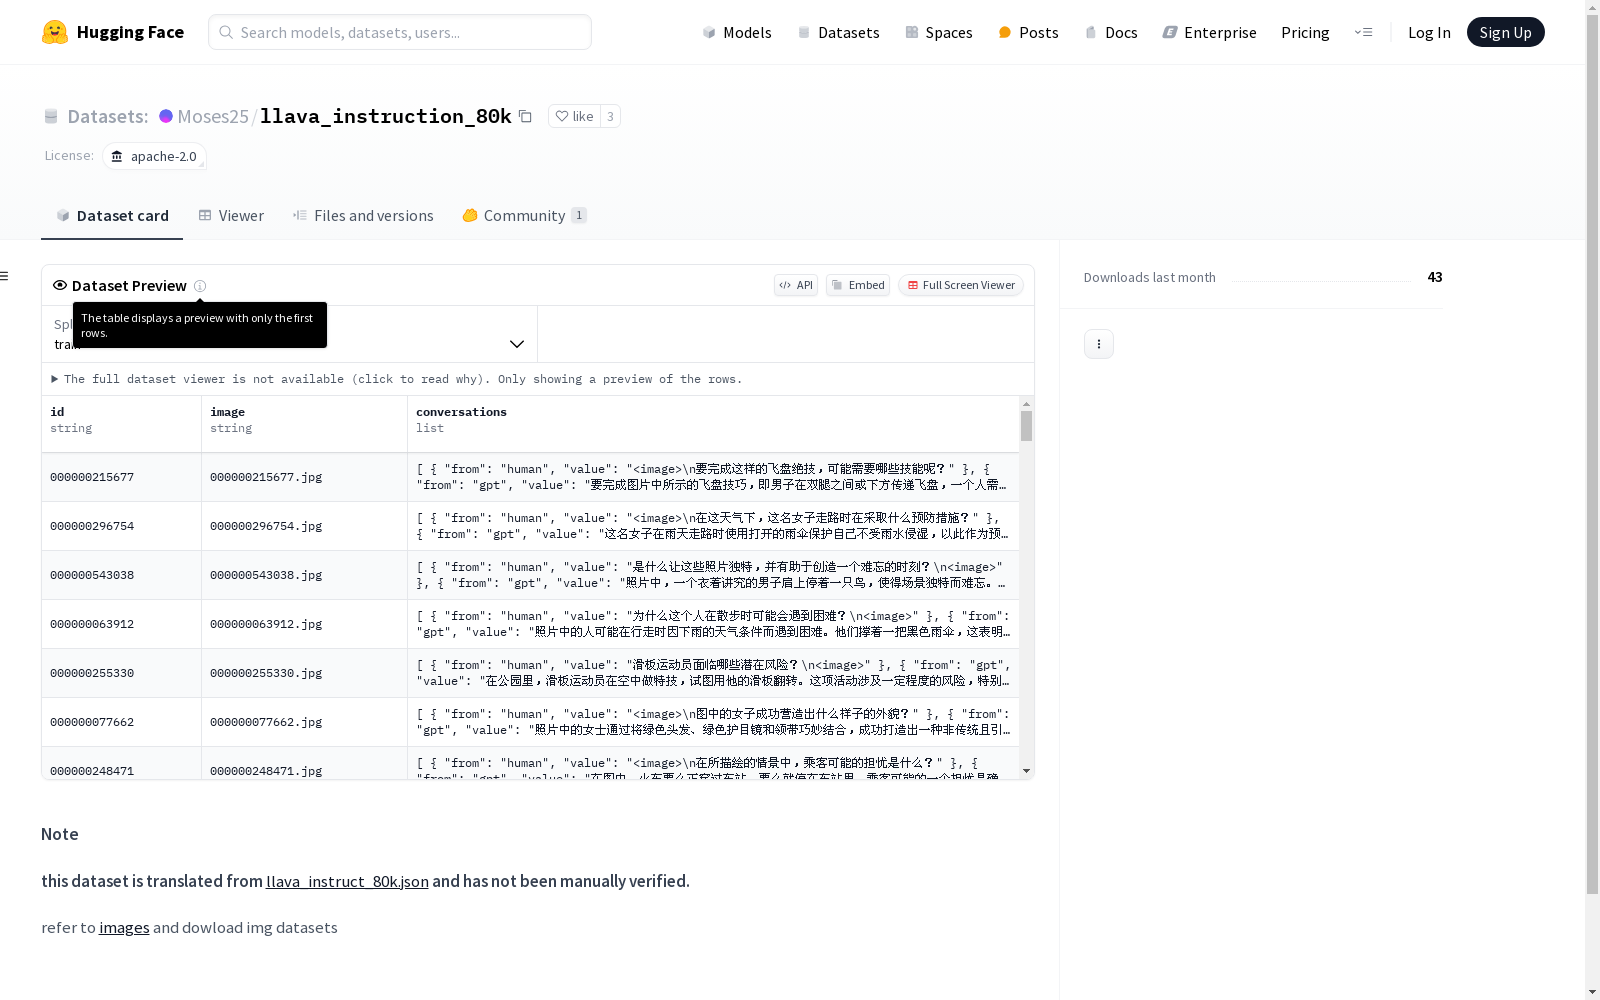Click the Sign Up button
Image resolution: width=1600 pixels, height=1000 pixels.
click(x=1505, y=32)
